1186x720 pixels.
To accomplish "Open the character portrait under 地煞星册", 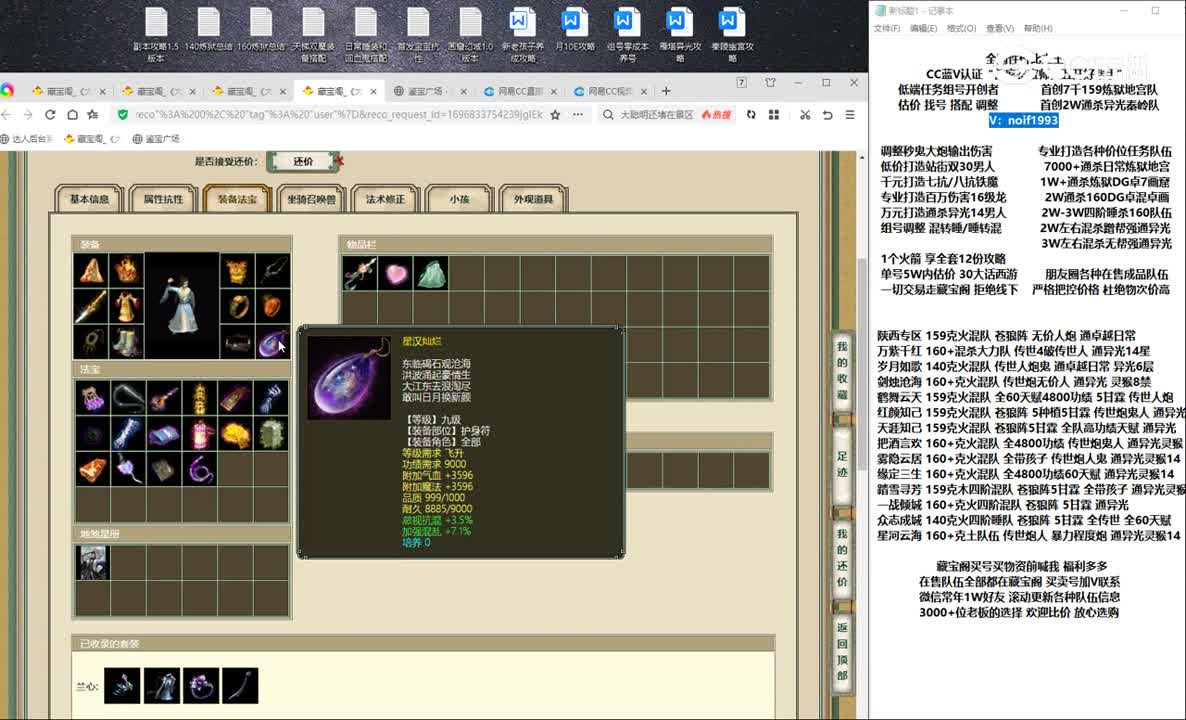I will tap(93, 563).
